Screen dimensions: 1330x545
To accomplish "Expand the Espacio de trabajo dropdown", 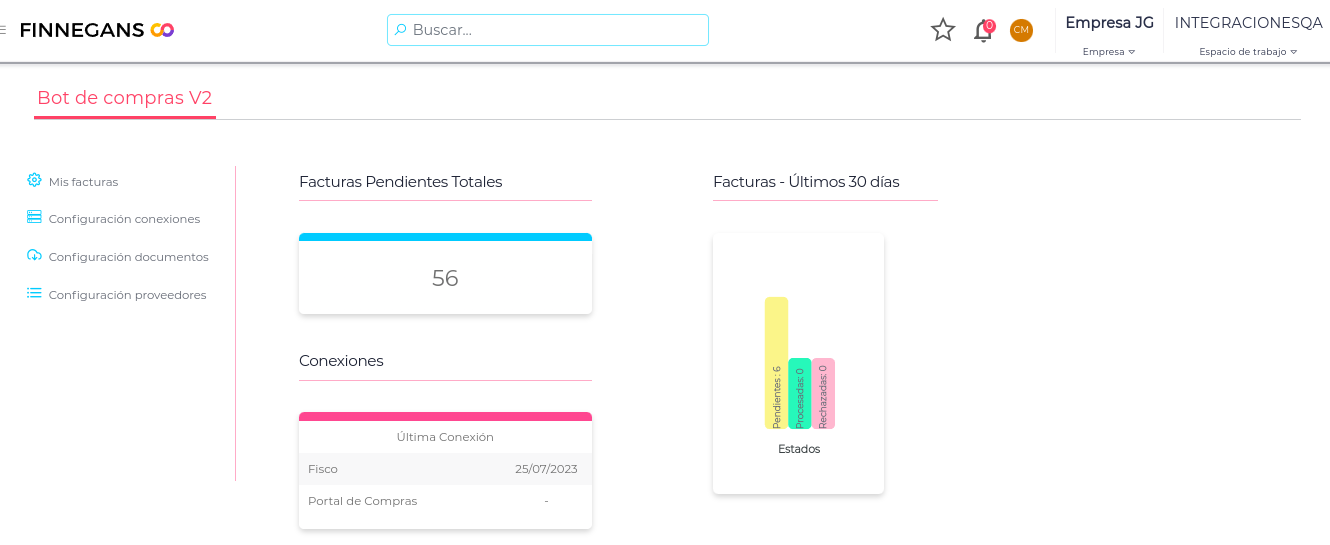I will pos(1248,51).
